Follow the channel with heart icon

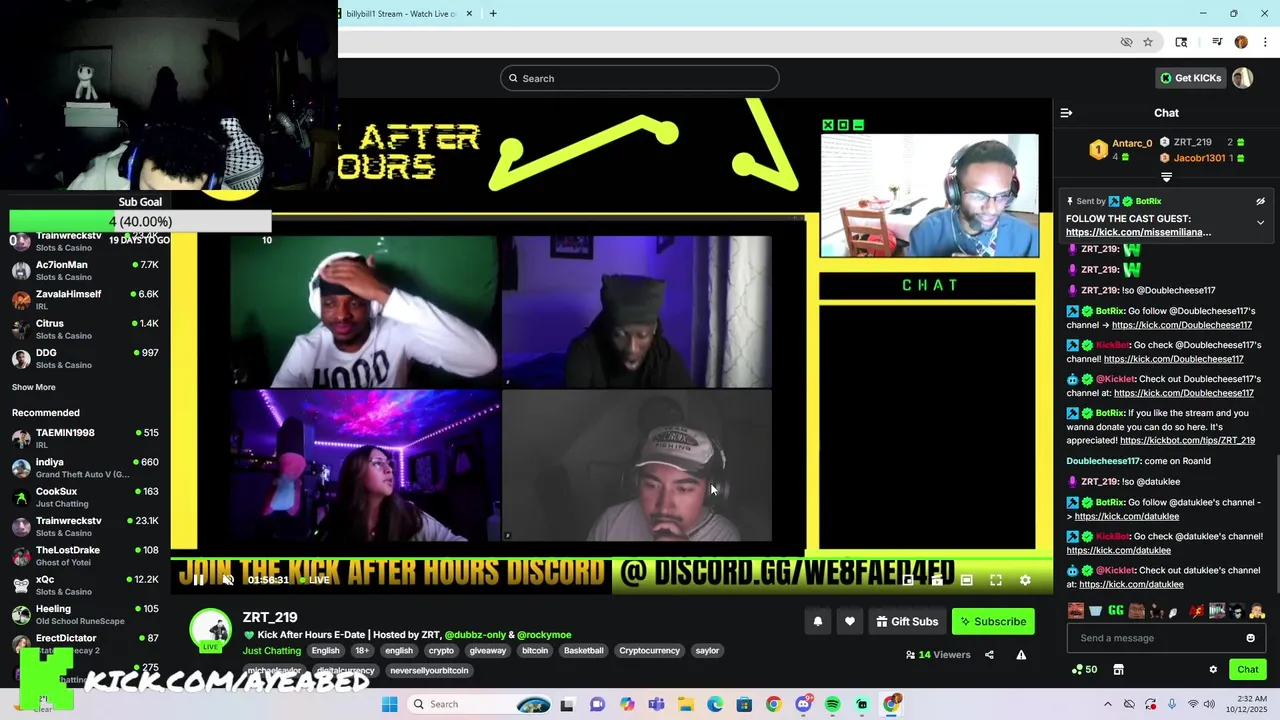850,622
